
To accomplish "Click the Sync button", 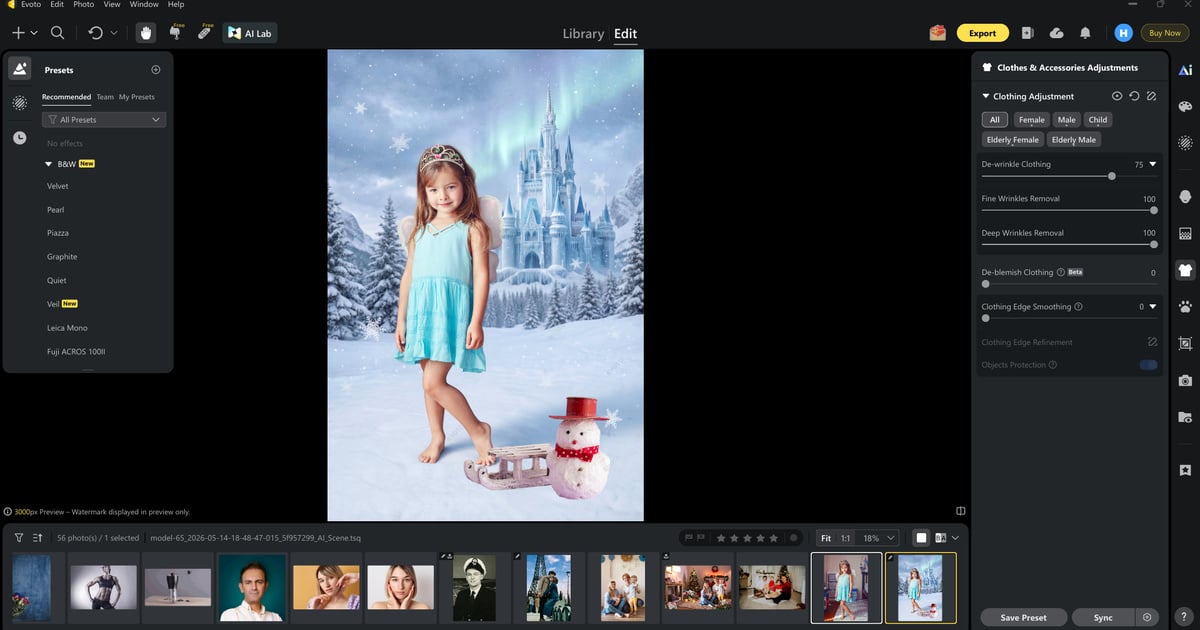I will click(x=1103, y=617).
